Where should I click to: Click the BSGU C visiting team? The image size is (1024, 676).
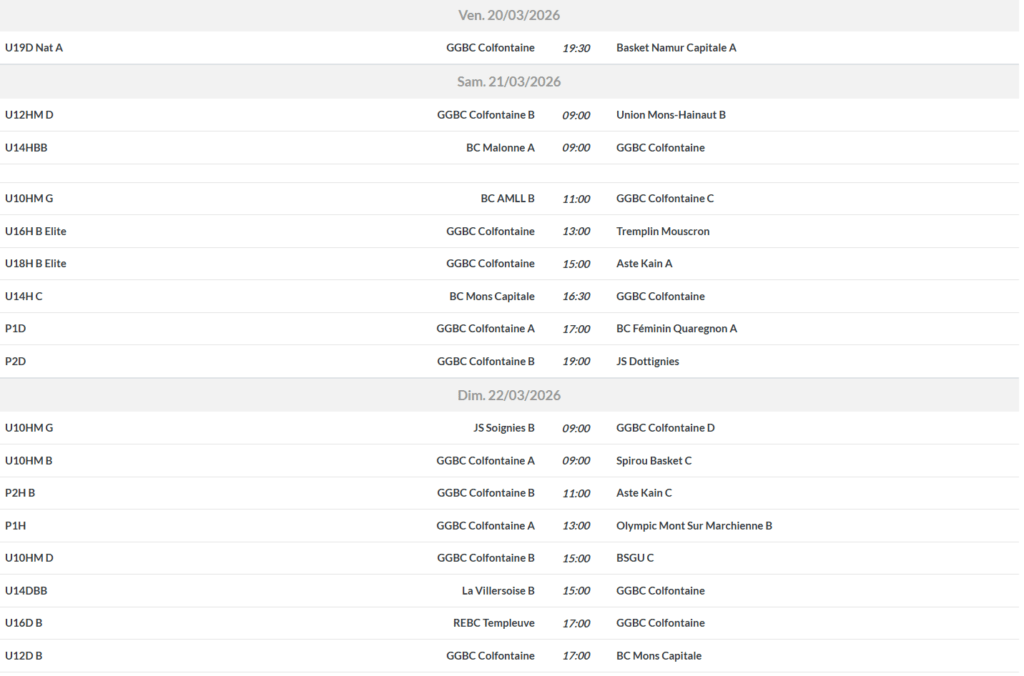(x=635, y=558)
